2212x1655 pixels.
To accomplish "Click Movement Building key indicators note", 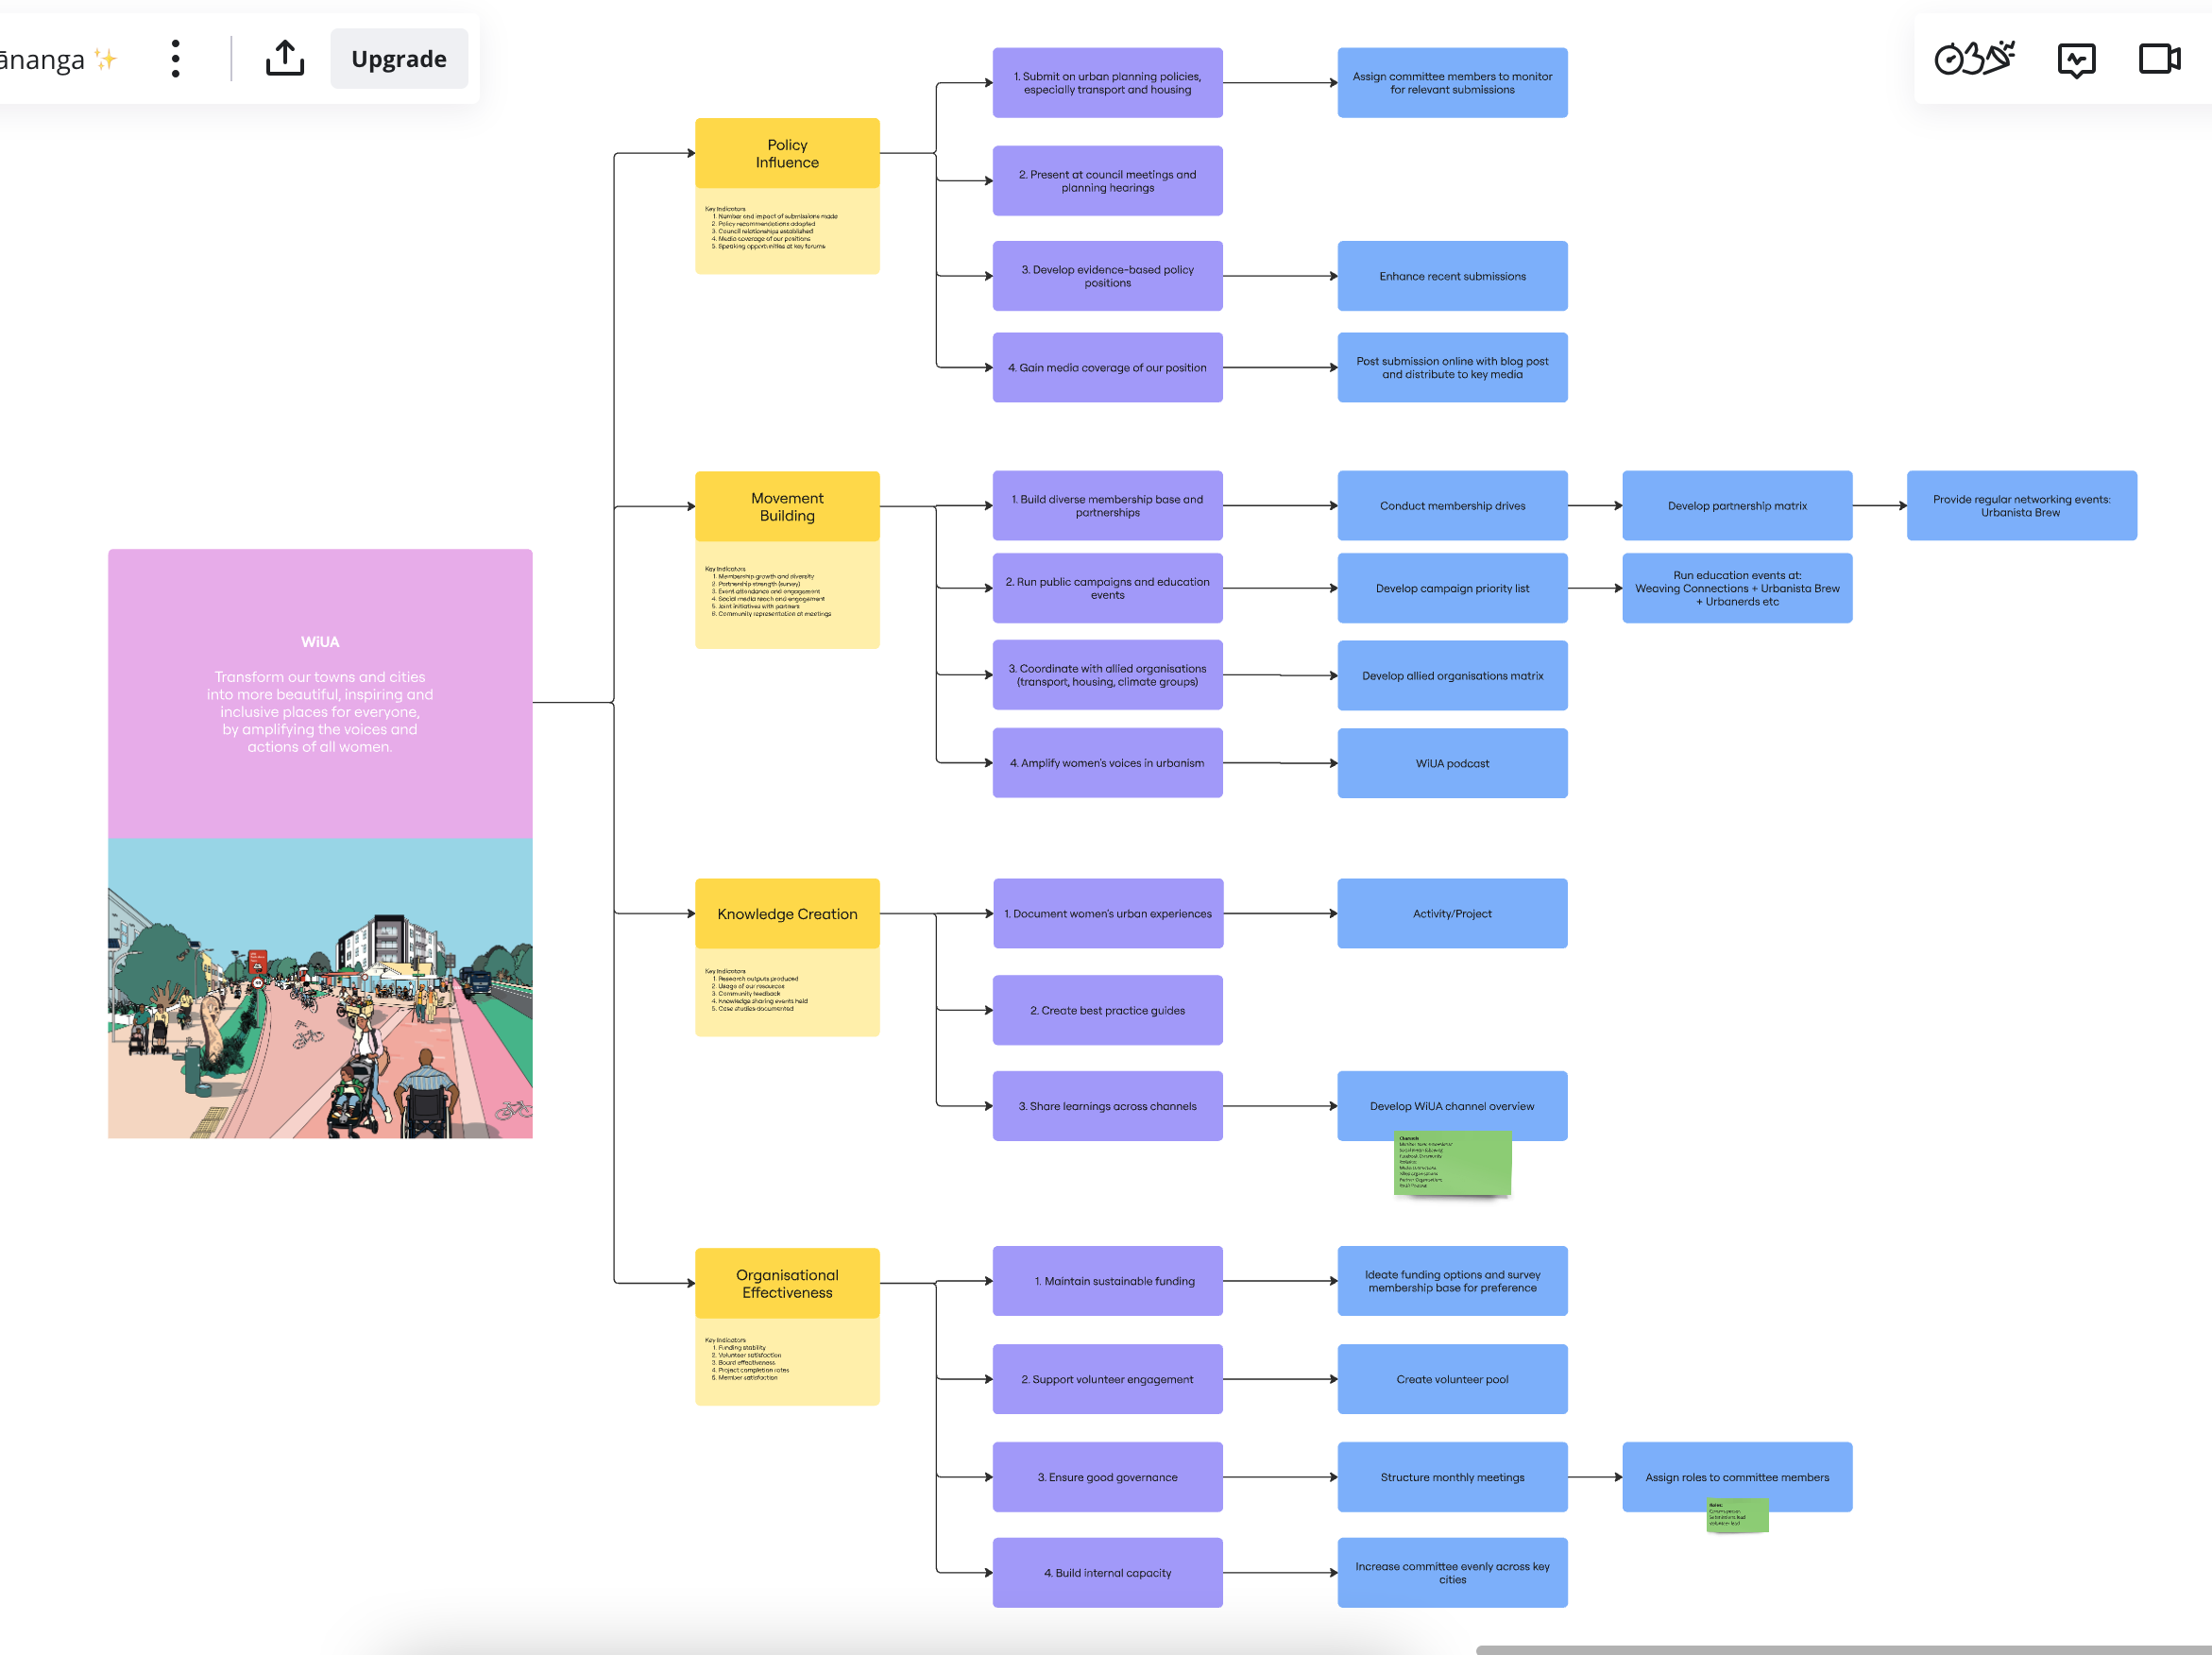I will point(787,595).
